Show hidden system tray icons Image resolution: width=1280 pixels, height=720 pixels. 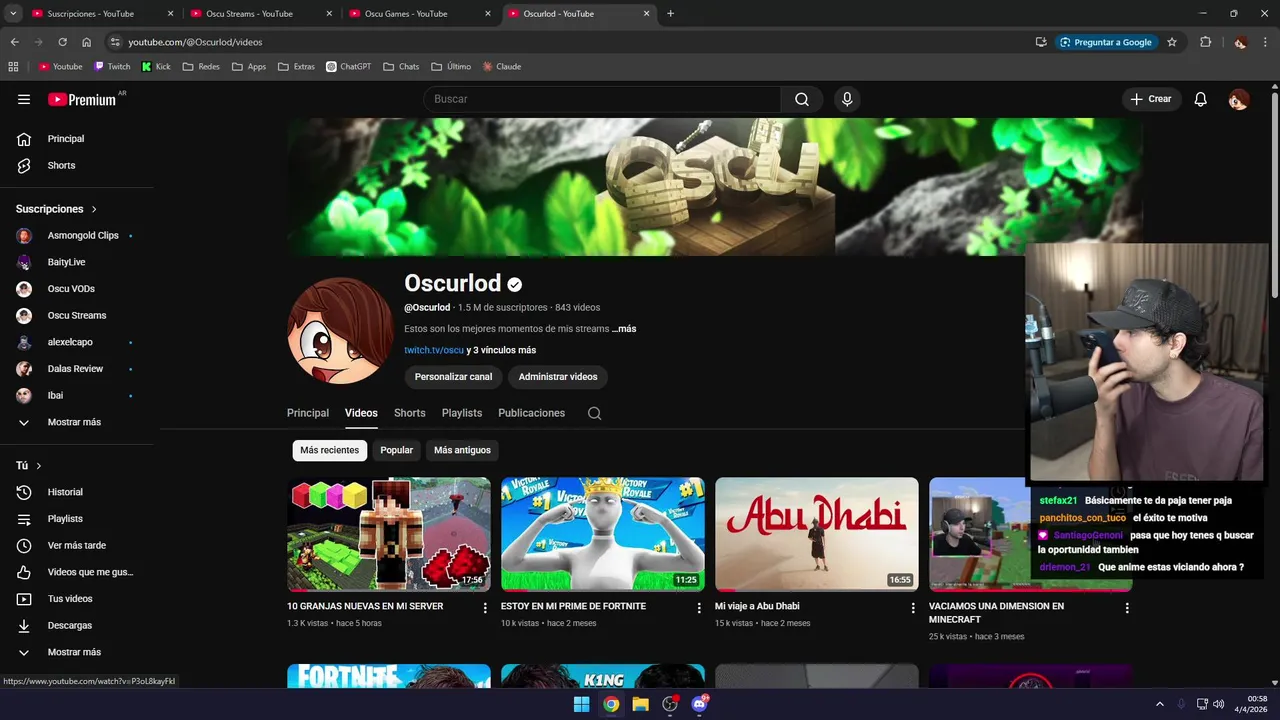click(x=1160, y=704)
